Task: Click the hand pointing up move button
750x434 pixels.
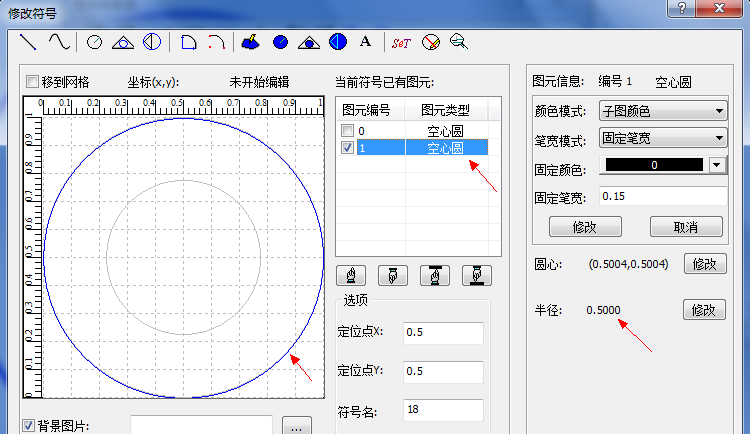Action: (350, 276)
